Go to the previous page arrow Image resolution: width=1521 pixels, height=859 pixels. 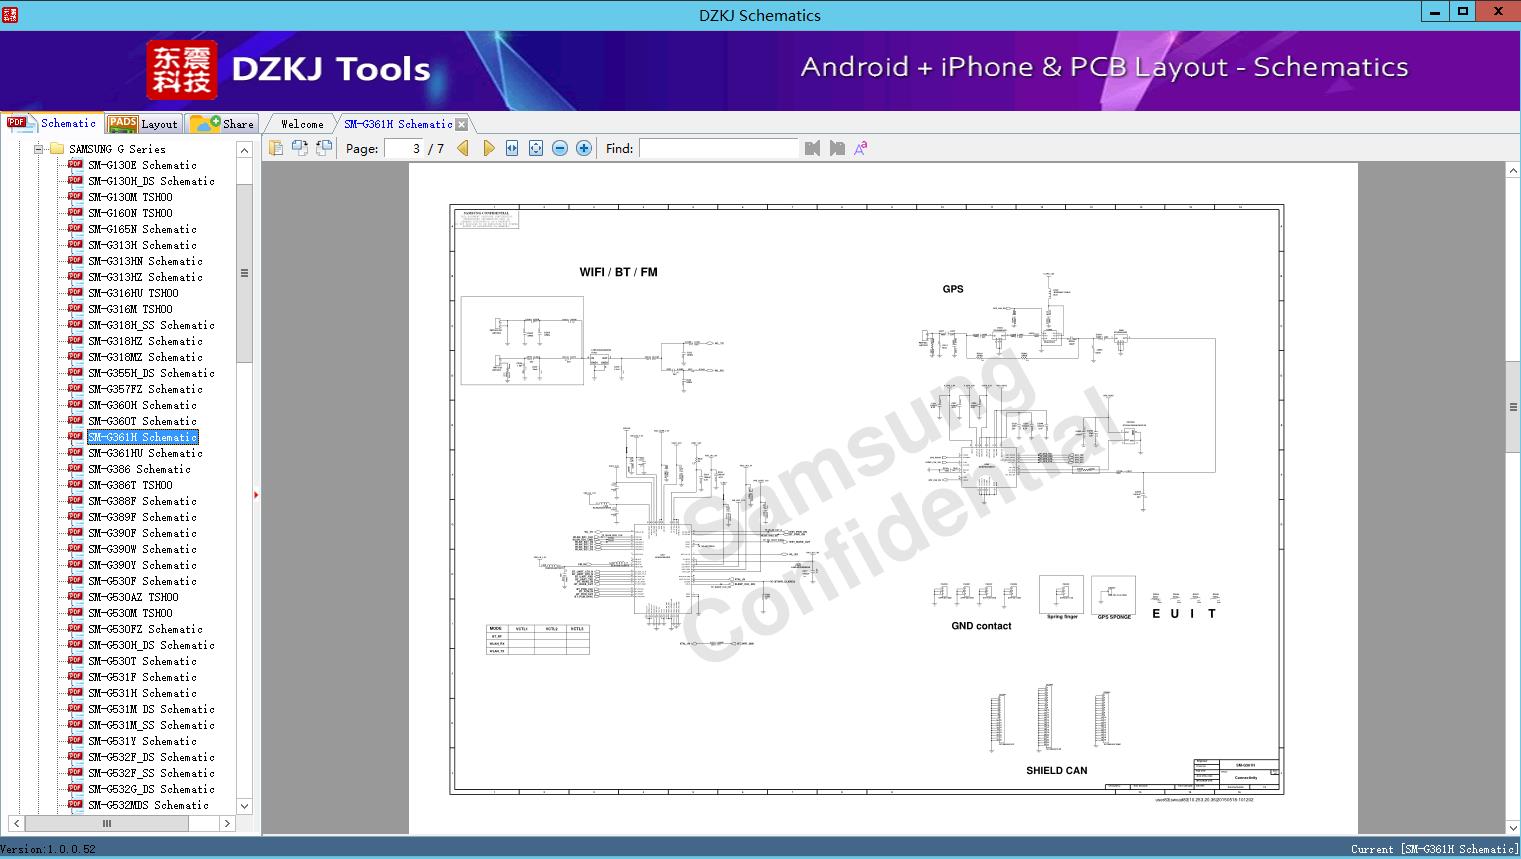coord(463,148)
